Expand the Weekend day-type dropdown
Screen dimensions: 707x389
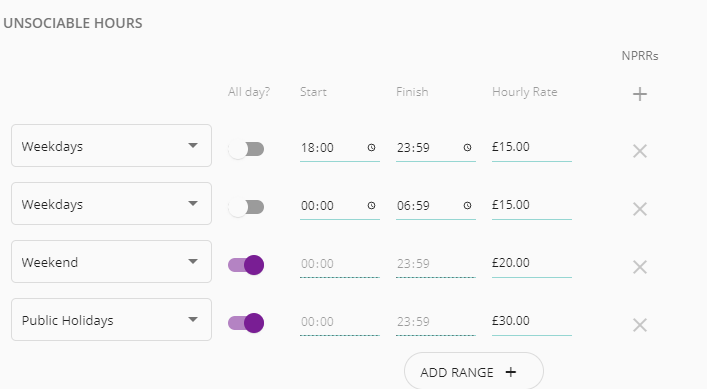pyautogui.click(x=111, y=261)
